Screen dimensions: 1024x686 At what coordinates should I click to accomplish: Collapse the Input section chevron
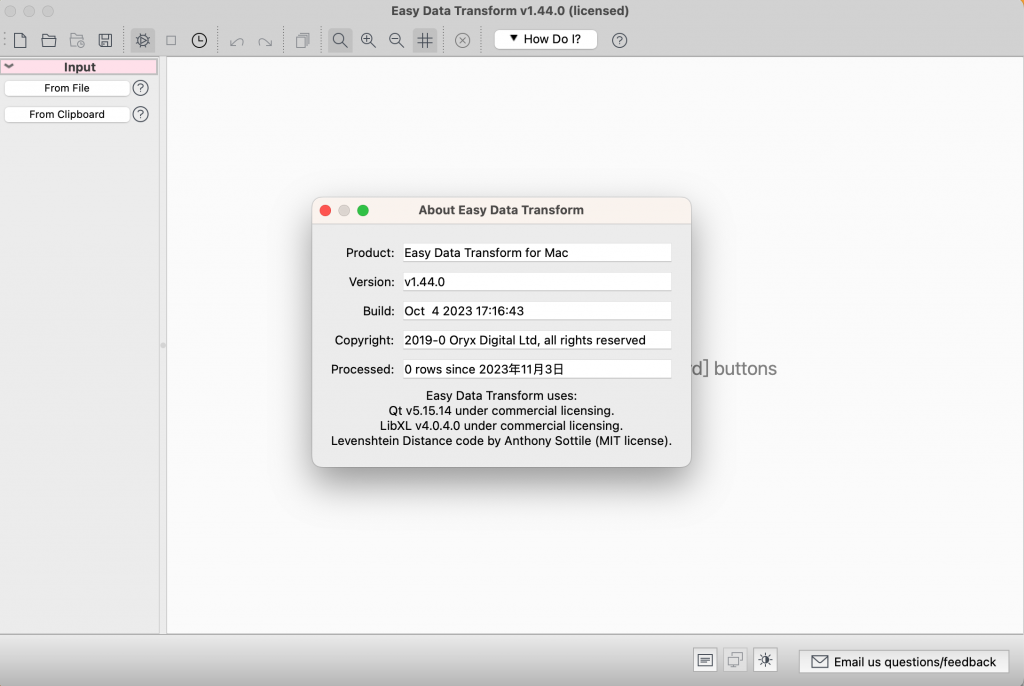tap(8, 66)
